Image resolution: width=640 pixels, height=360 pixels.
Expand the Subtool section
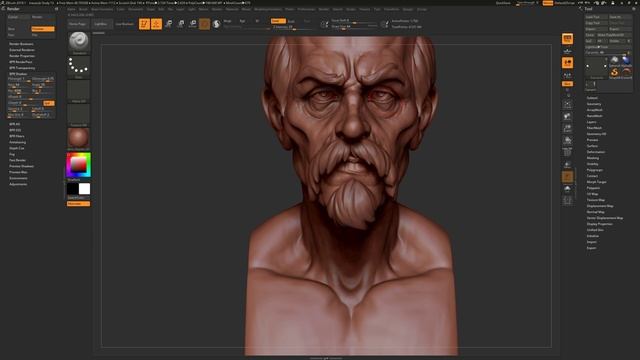[592, 98]
